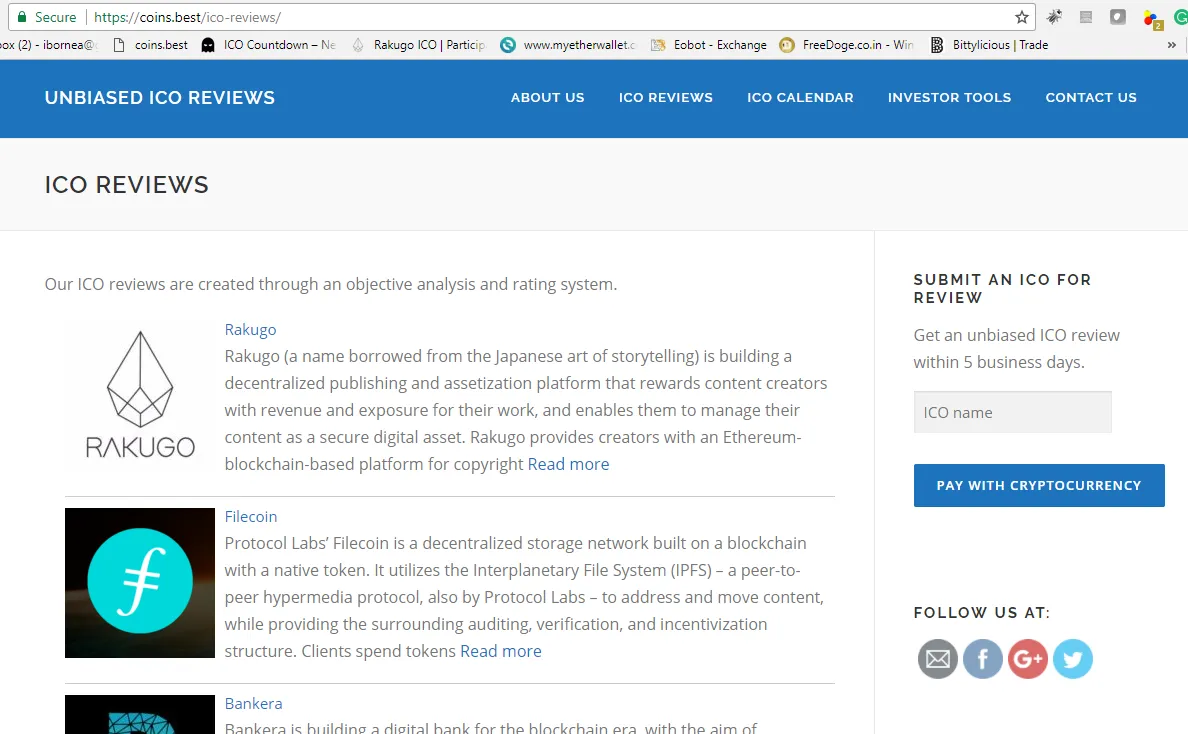Click the Google Plus follow icon

[1027, 659]
